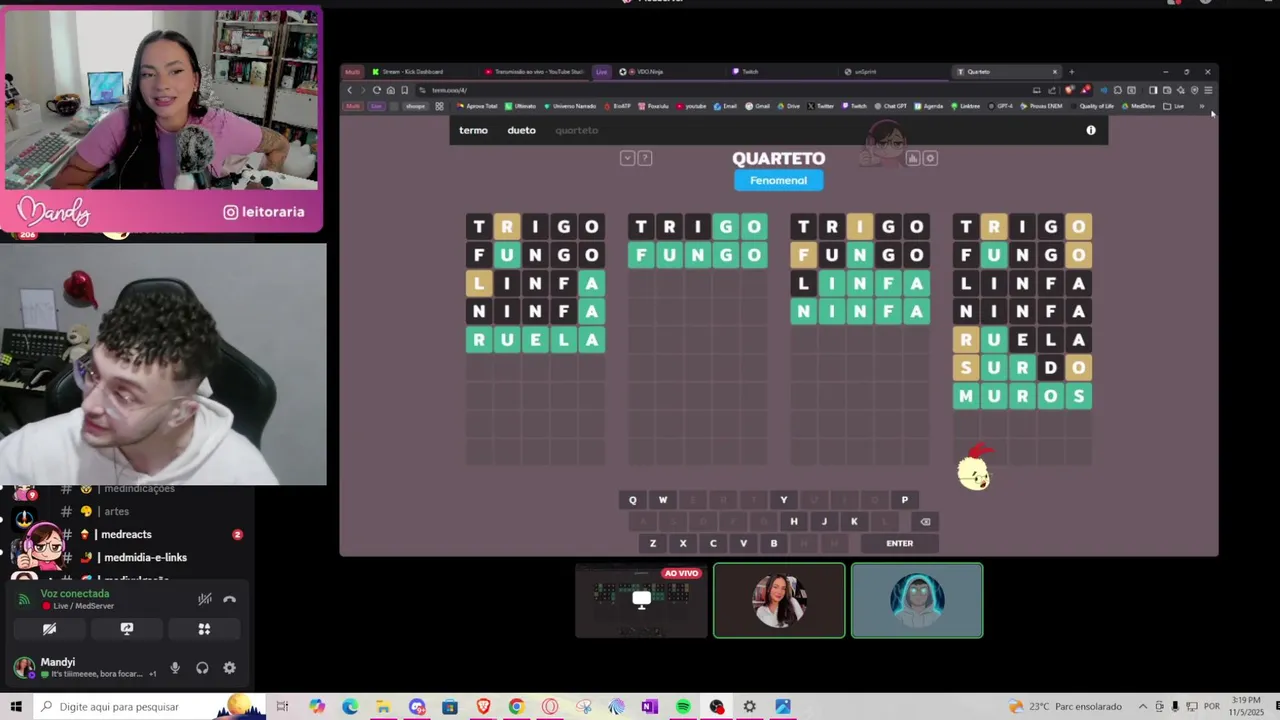Open the Linktree bookmark

click(966, 106)
